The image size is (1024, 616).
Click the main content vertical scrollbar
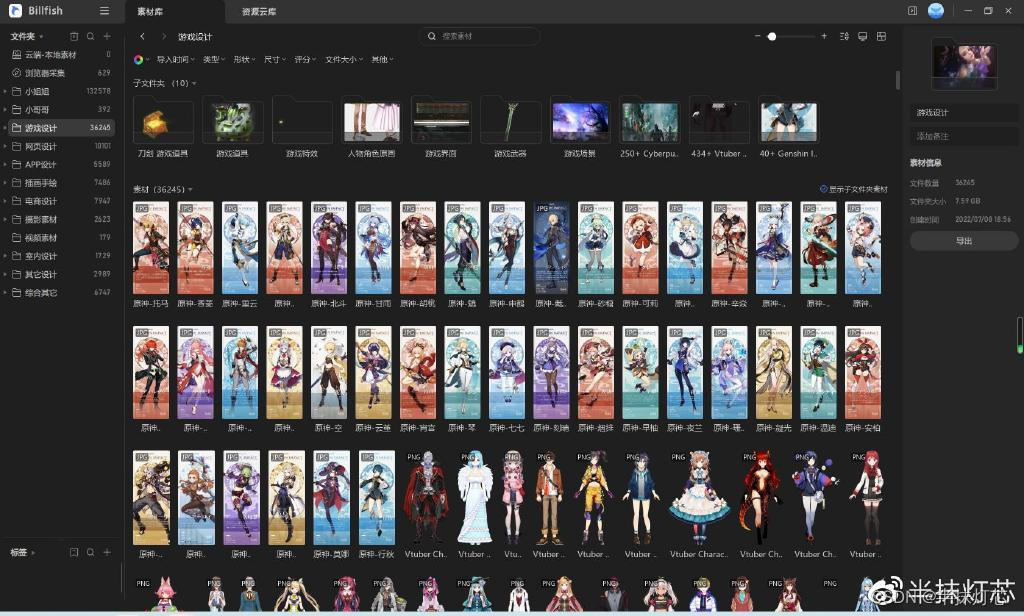pos(898,80)
